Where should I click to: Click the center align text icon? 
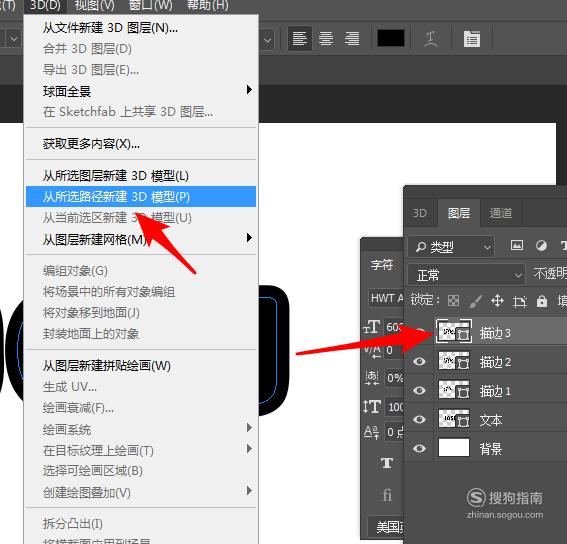pos(326,38)
